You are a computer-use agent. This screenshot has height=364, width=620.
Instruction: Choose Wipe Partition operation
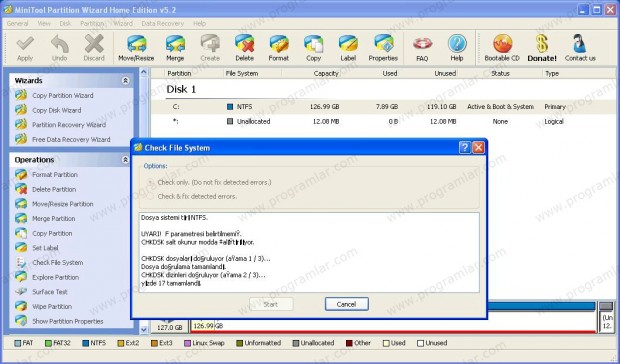[52, 306]
